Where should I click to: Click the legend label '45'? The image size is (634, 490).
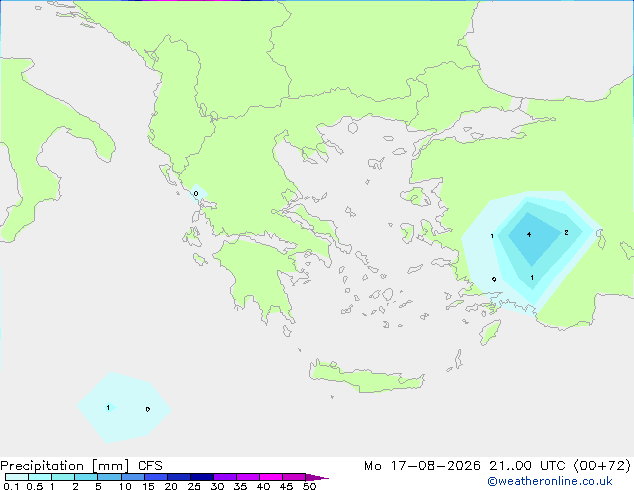click(x=286, y=486)
